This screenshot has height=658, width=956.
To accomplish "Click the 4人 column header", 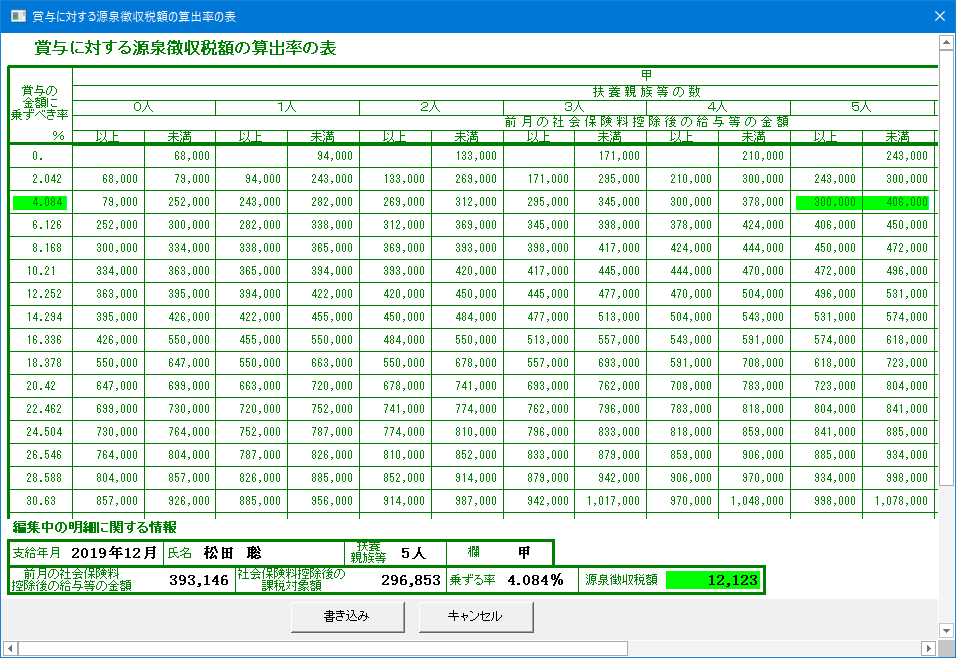I will coord(718,107).
